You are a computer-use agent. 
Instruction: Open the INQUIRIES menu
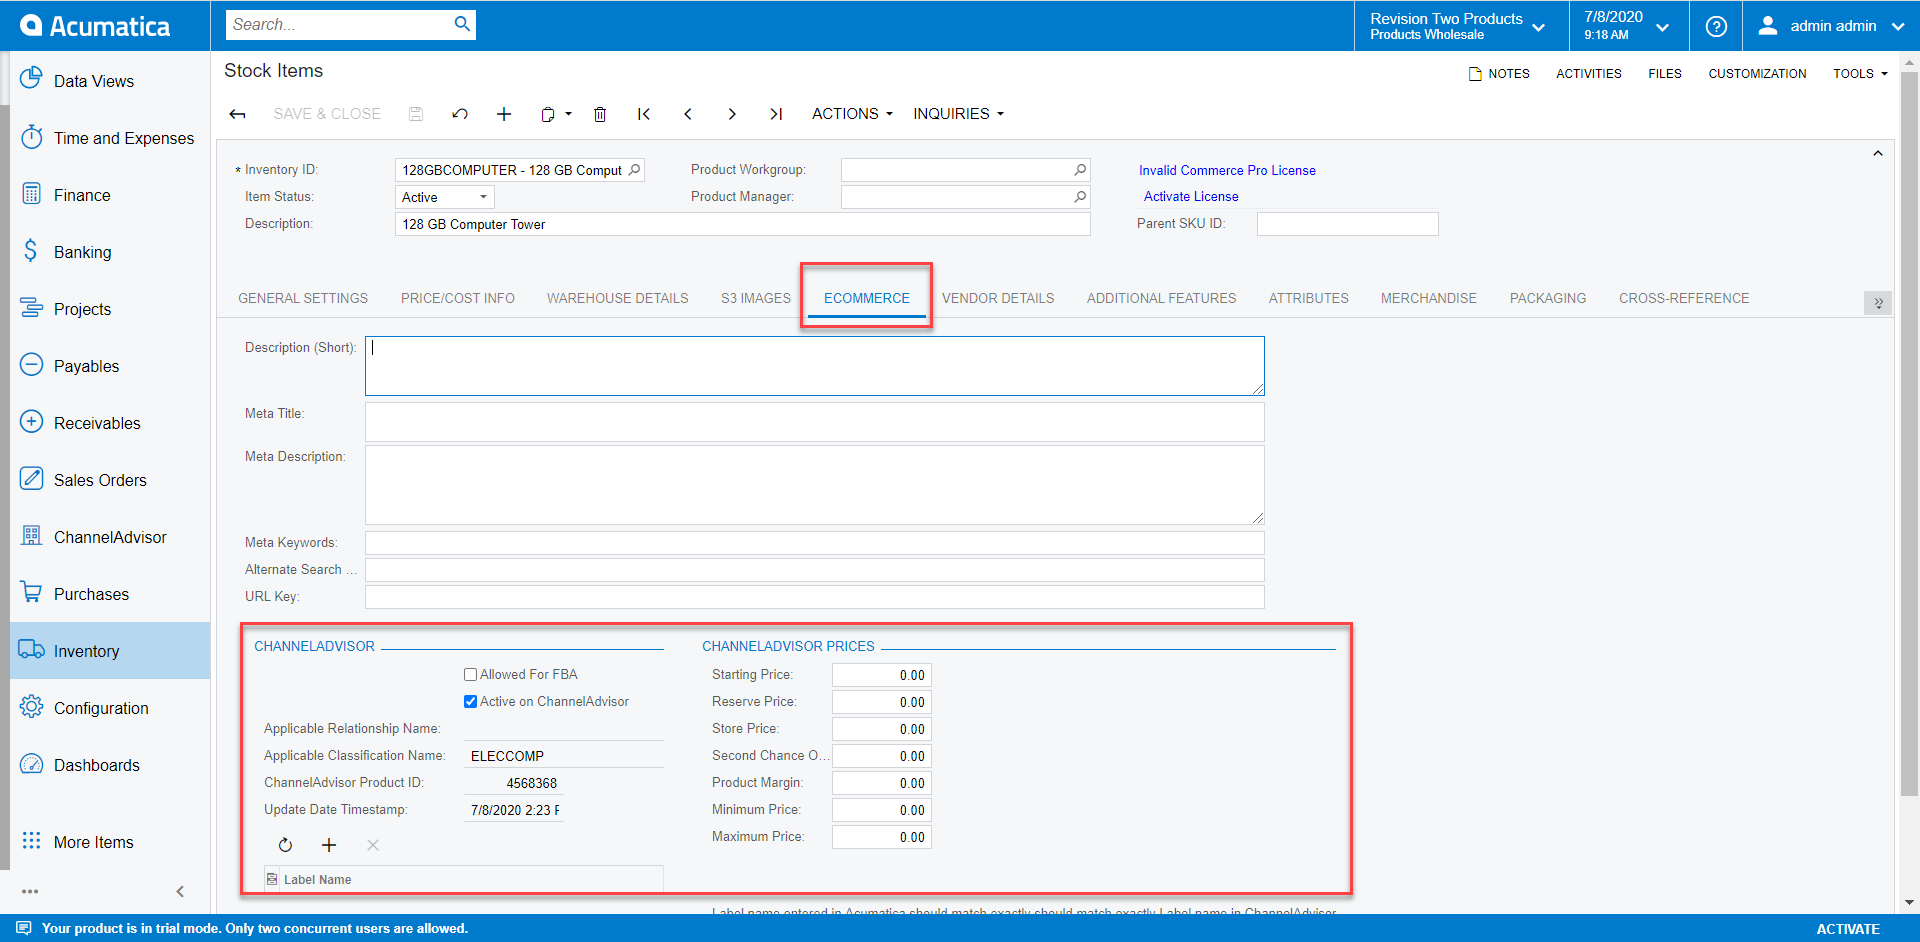tap(958, 114)
